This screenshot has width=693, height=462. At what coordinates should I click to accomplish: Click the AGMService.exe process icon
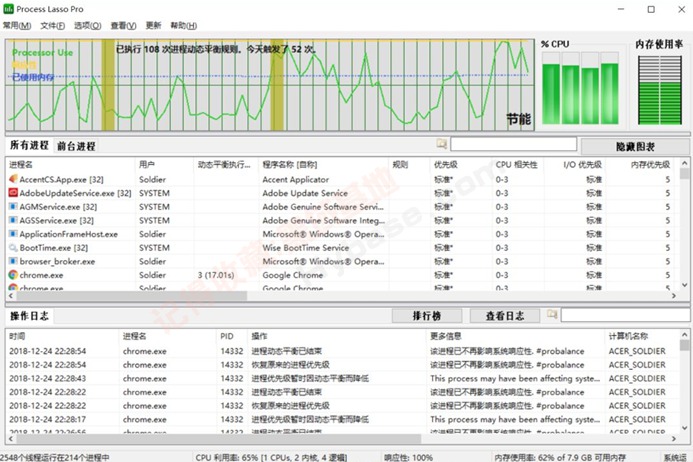[13, 206]
